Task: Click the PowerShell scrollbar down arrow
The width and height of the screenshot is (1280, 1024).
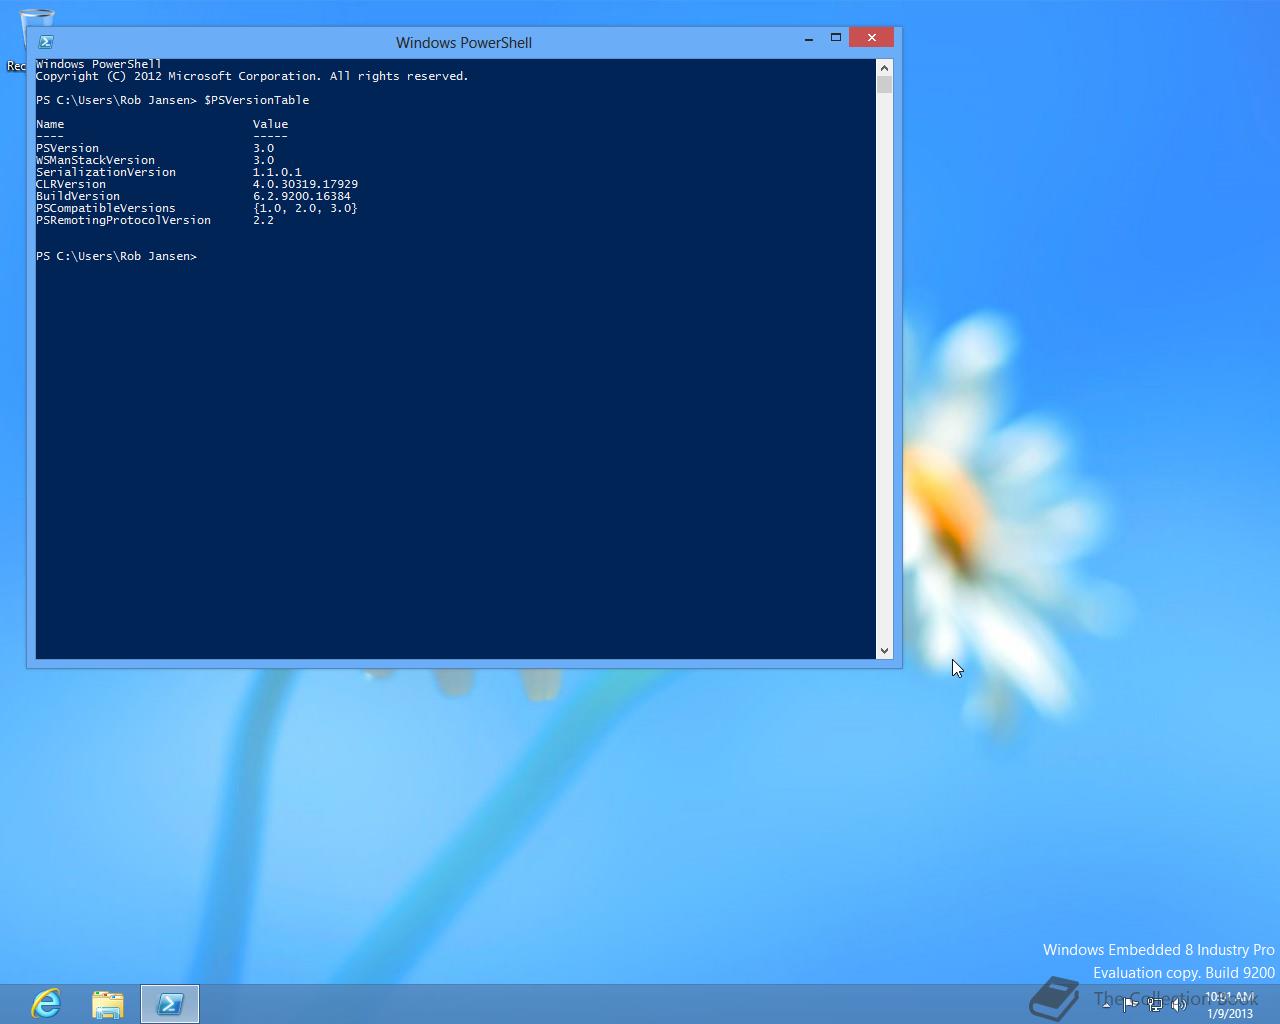Action: (884, 651)
